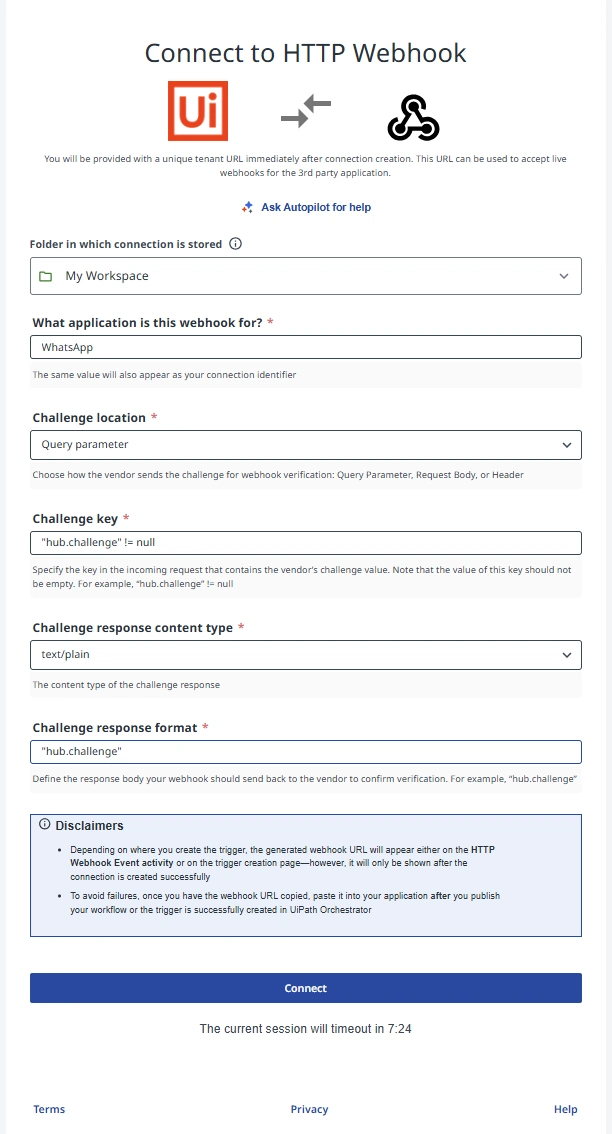Click the WhatsApp application name field
The image size is (612, 1134).
(x=305, y=347)
